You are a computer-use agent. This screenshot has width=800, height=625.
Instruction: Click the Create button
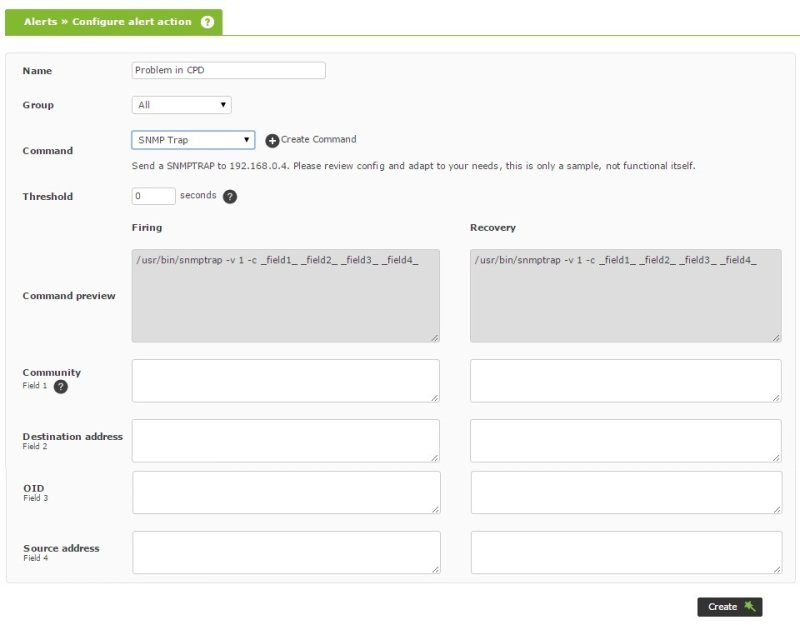point(730,607)
